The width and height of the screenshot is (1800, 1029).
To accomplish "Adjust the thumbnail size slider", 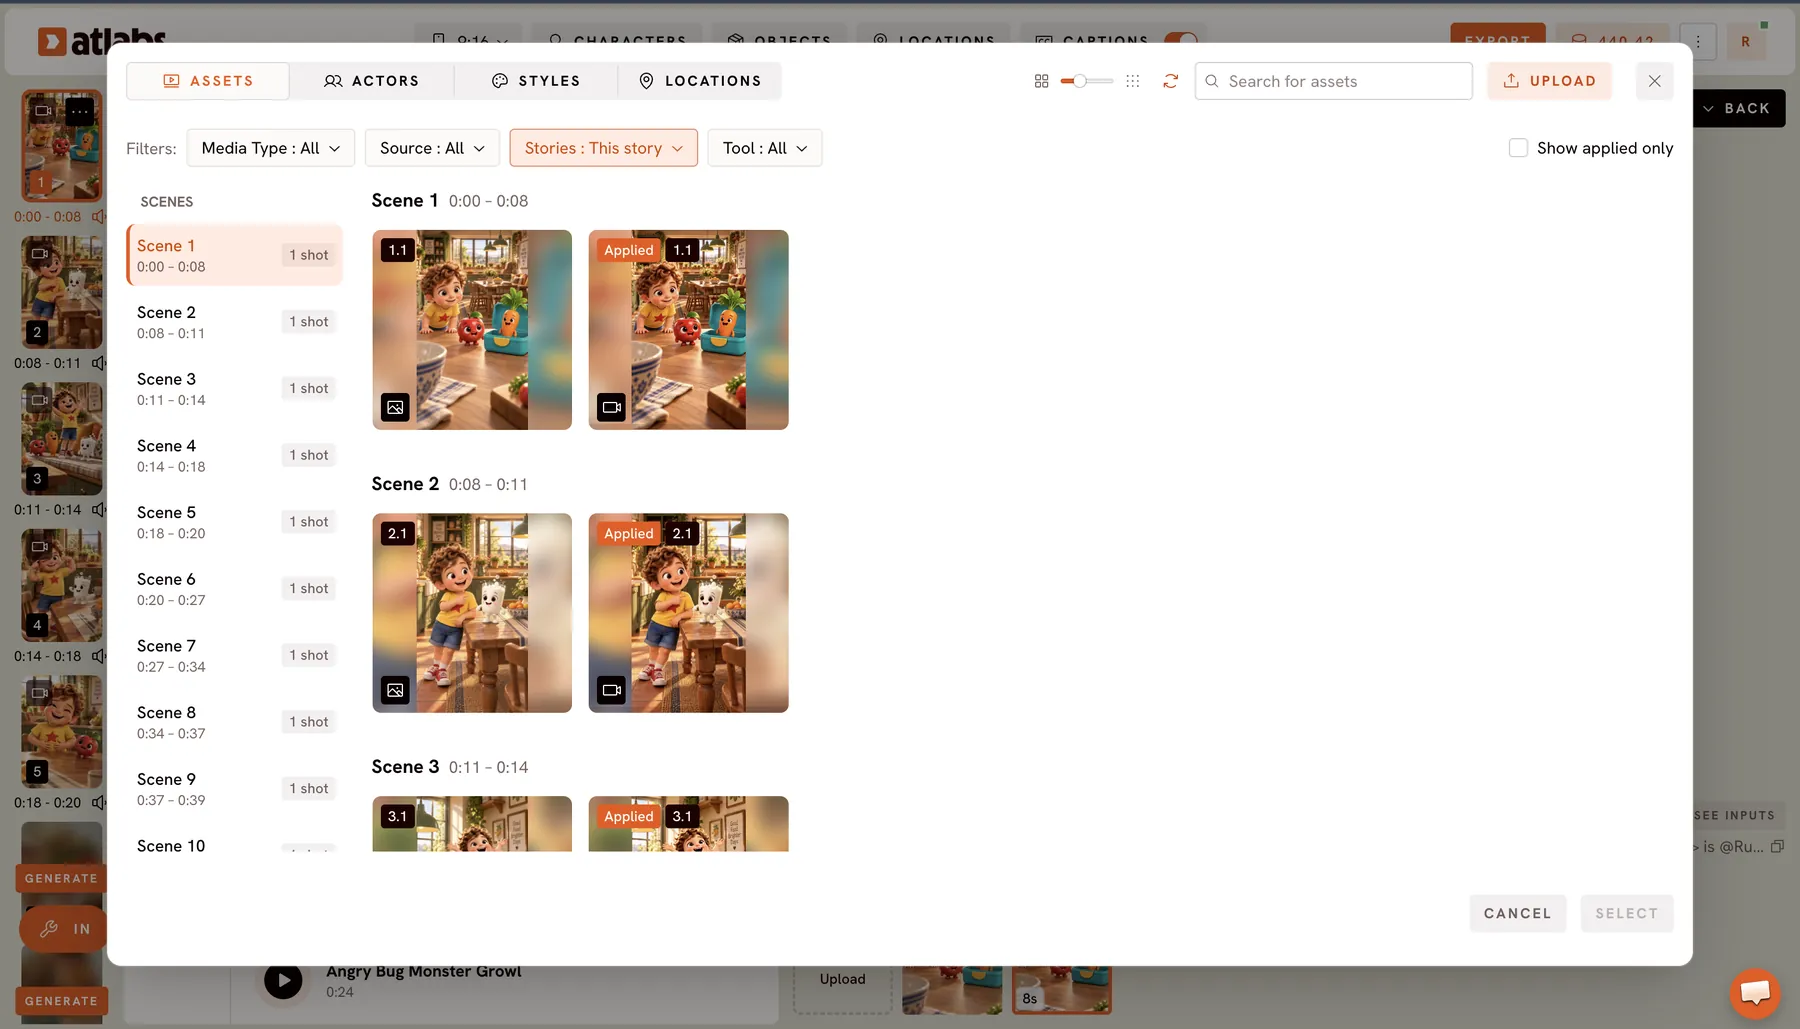I will click(1086, 81).
